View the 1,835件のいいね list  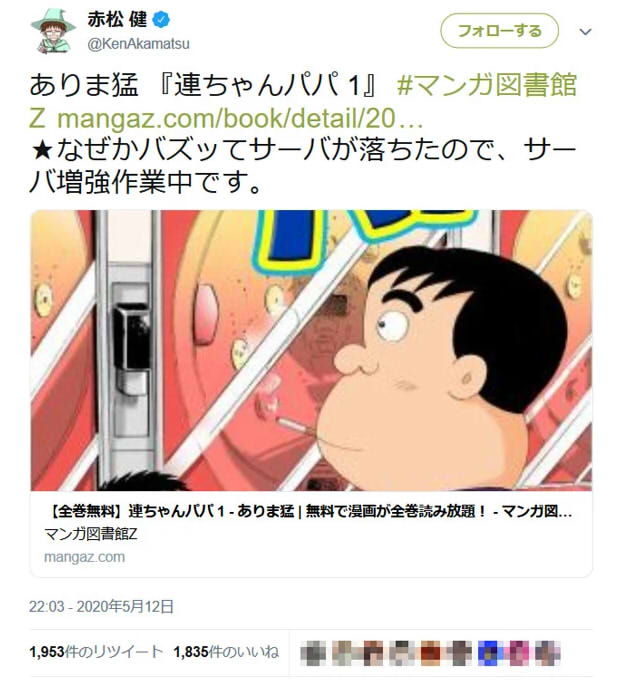(226, 652)
